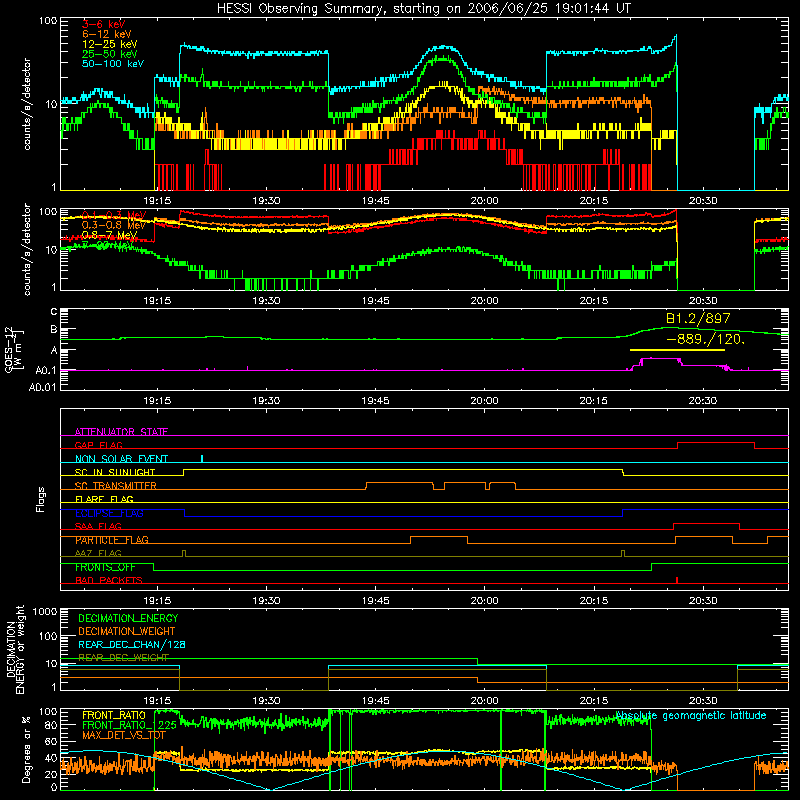This screenshot has height=800, width=800.
Task: Select the FLARE_FLAG label
Action: coord(104,499)
